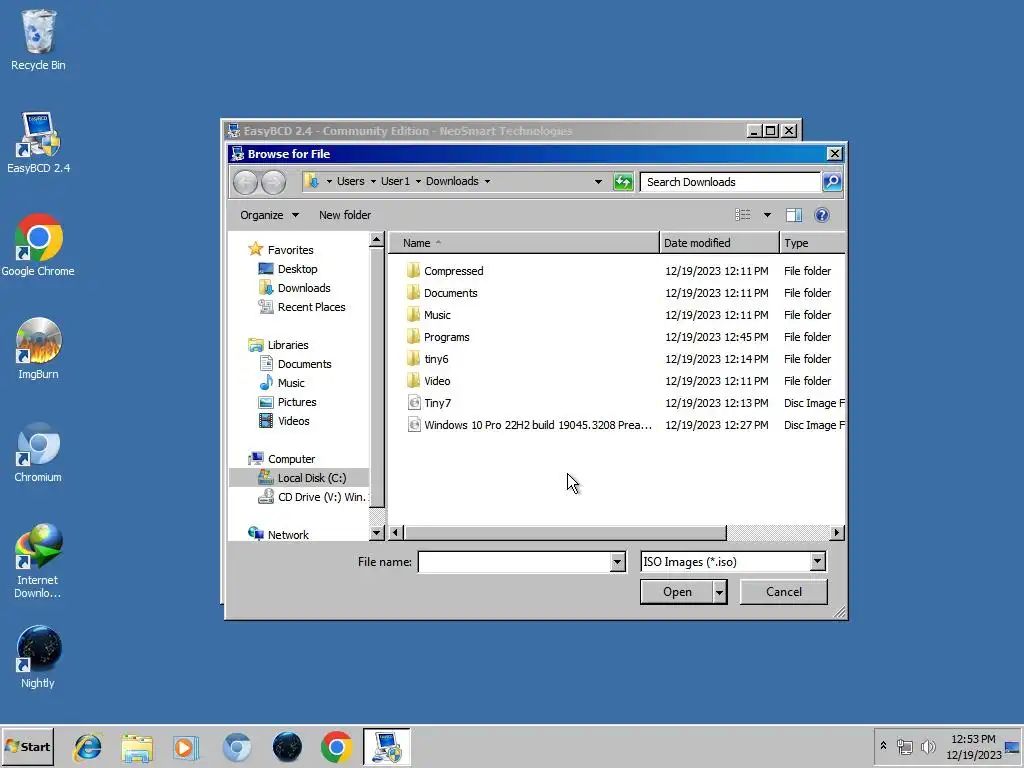Sort by Type column header
Screen dimensions: 1024x768
point(812,242)
